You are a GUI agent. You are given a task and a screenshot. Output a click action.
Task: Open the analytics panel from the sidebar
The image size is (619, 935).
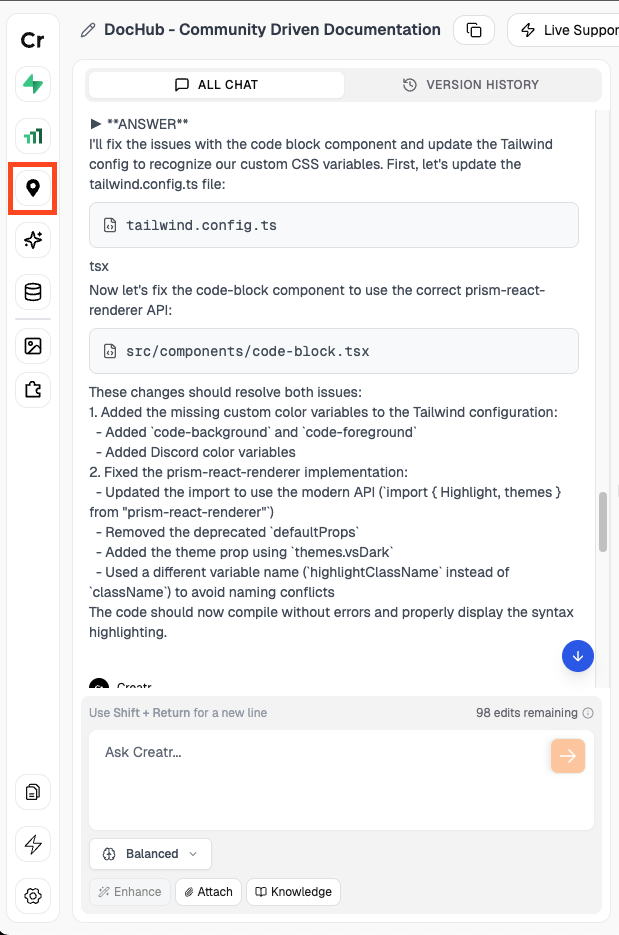(32, 136)
